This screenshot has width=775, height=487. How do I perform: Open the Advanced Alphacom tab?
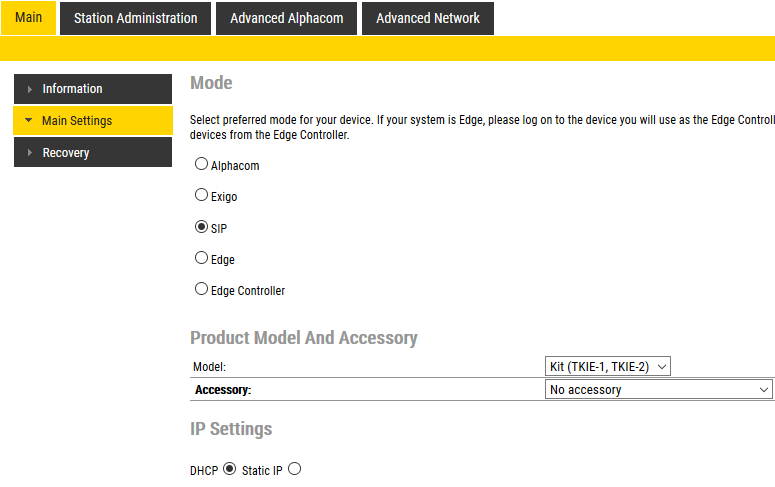click(286, 18)
